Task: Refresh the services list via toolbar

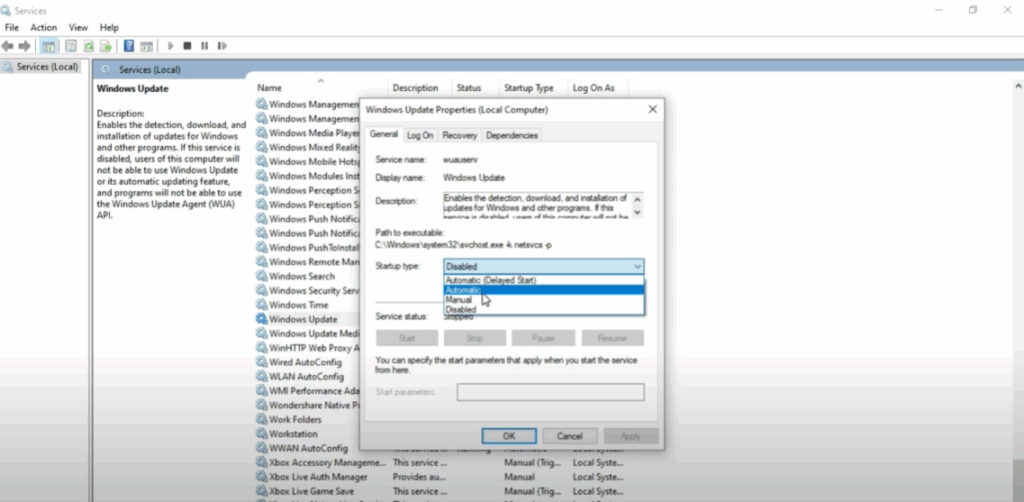Action: [x=88, y=46]
